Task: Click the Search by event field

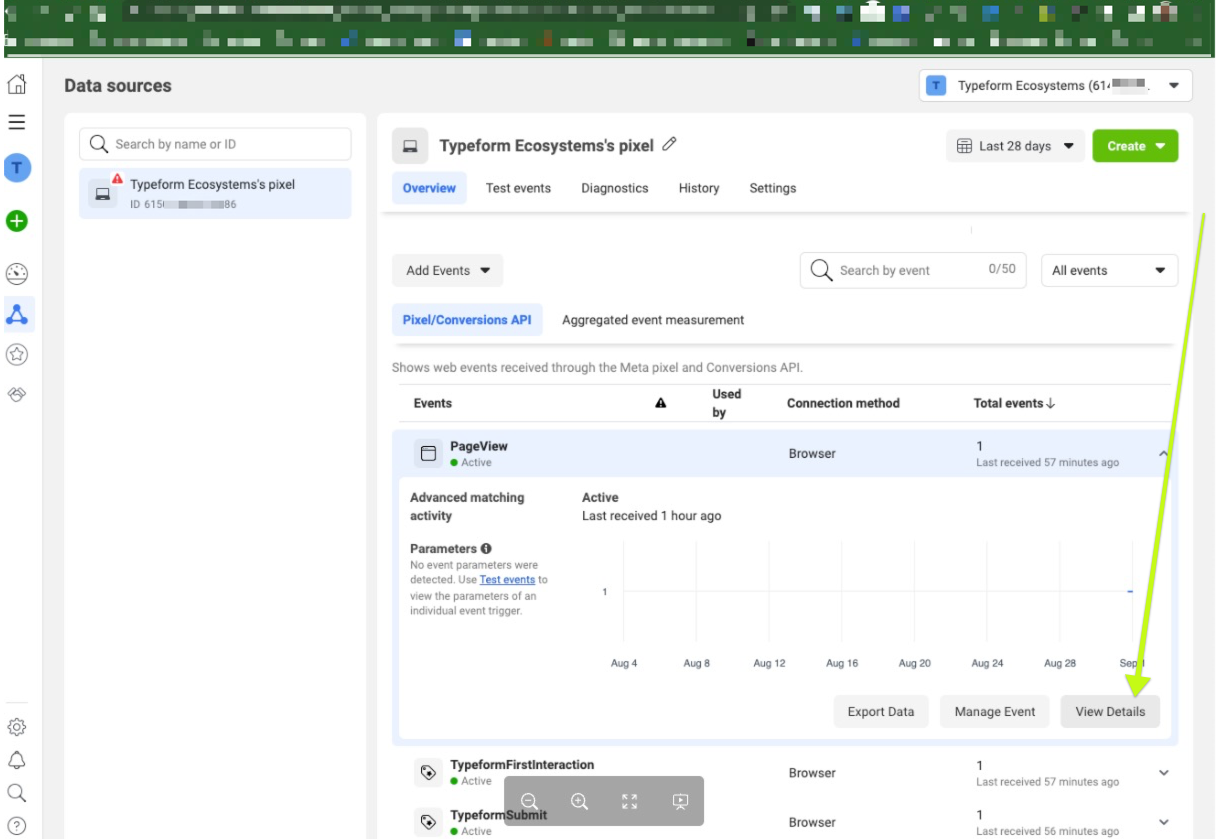Action: click(x=913, y=270)
